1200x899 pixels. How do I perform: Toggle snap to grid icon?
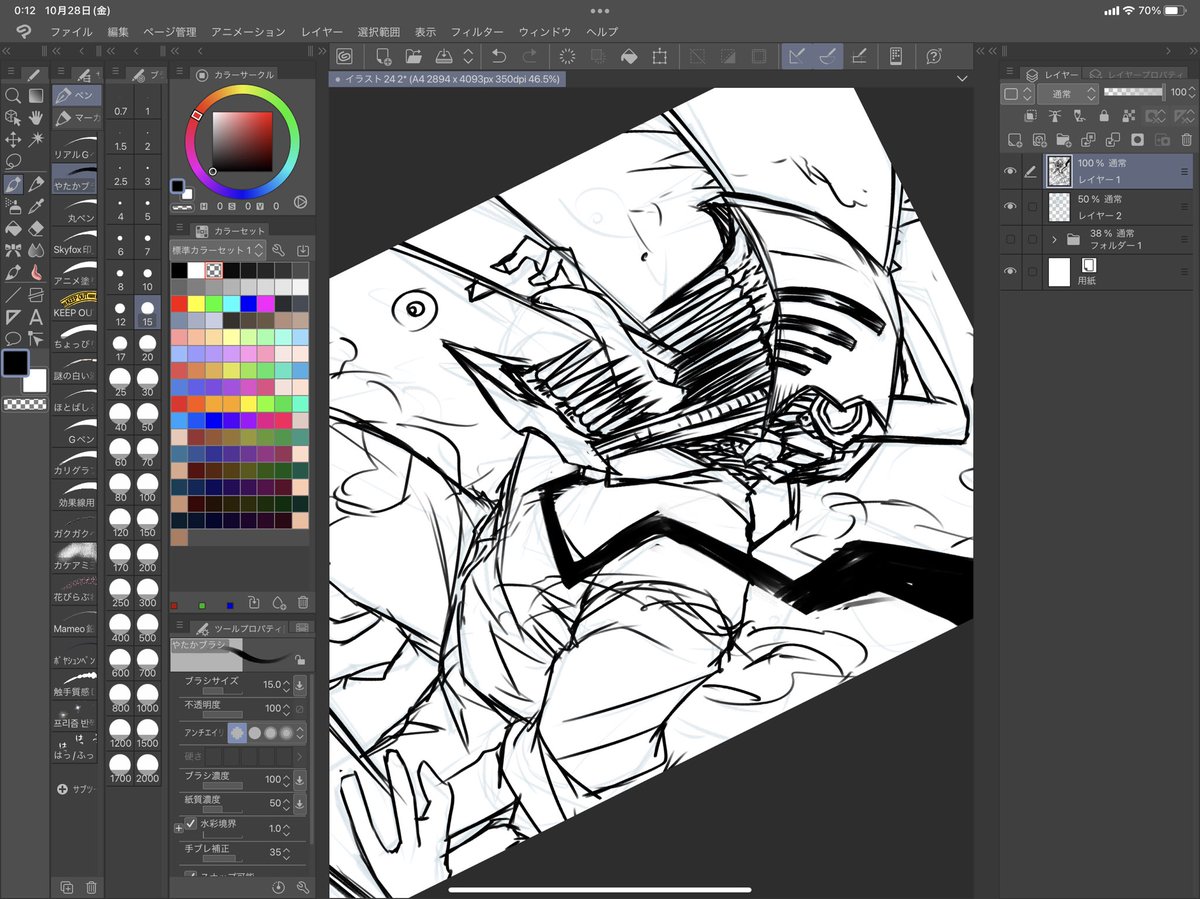(x=859, y=57)
